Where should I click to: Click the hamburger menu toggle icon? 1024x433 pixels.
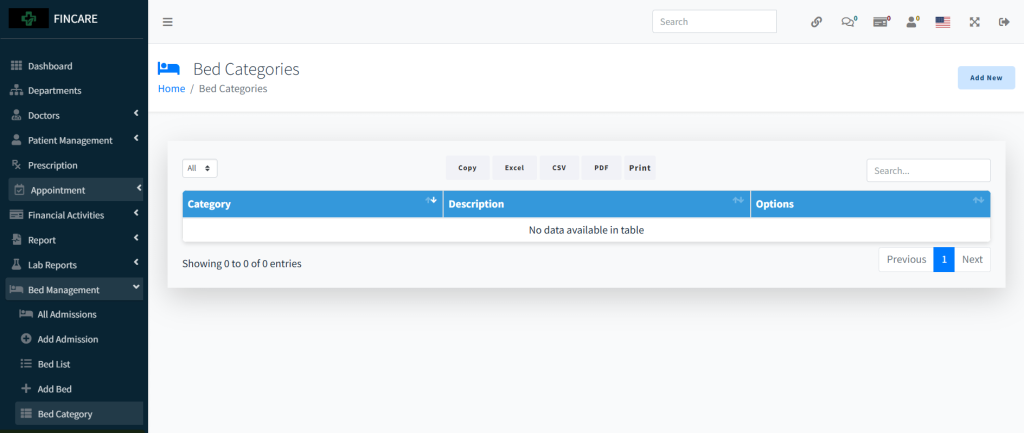pyautogui.click(x=167, y=22)
